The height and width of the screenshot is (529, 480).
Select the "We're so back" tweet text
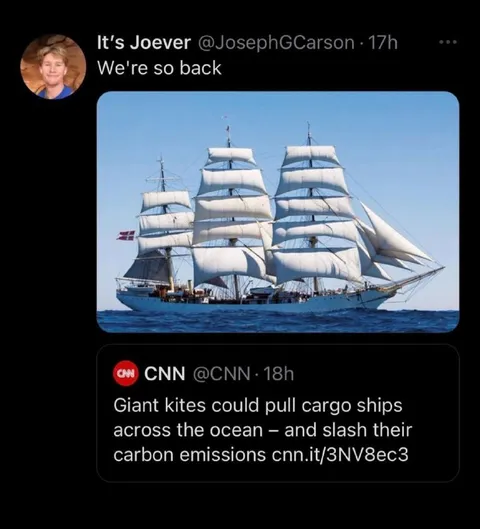[x=159, y=68]
